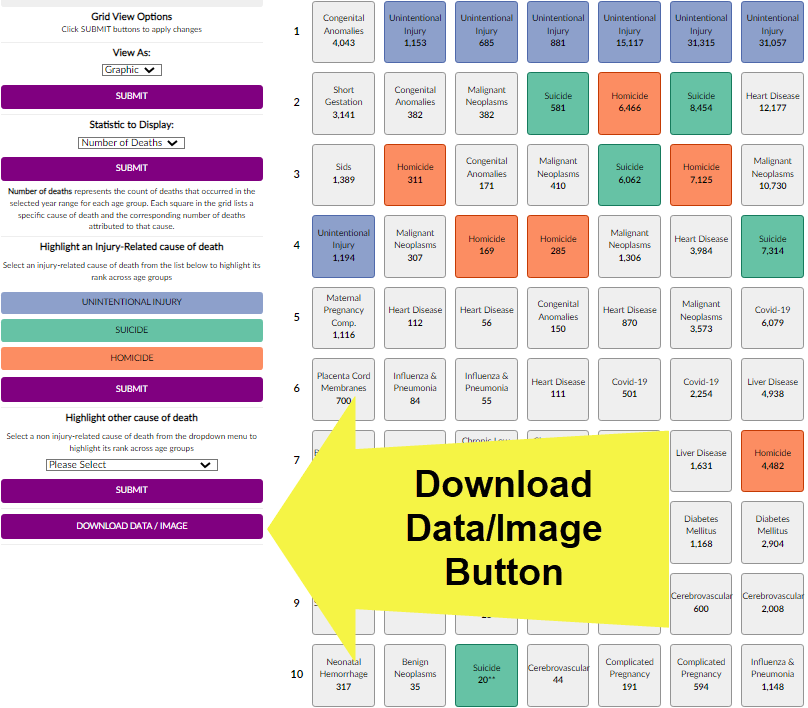This screenshot has height=708, width=808.
Task: Select the Neonatal Hemorrhage 317 square
Action: pos(343,675)
